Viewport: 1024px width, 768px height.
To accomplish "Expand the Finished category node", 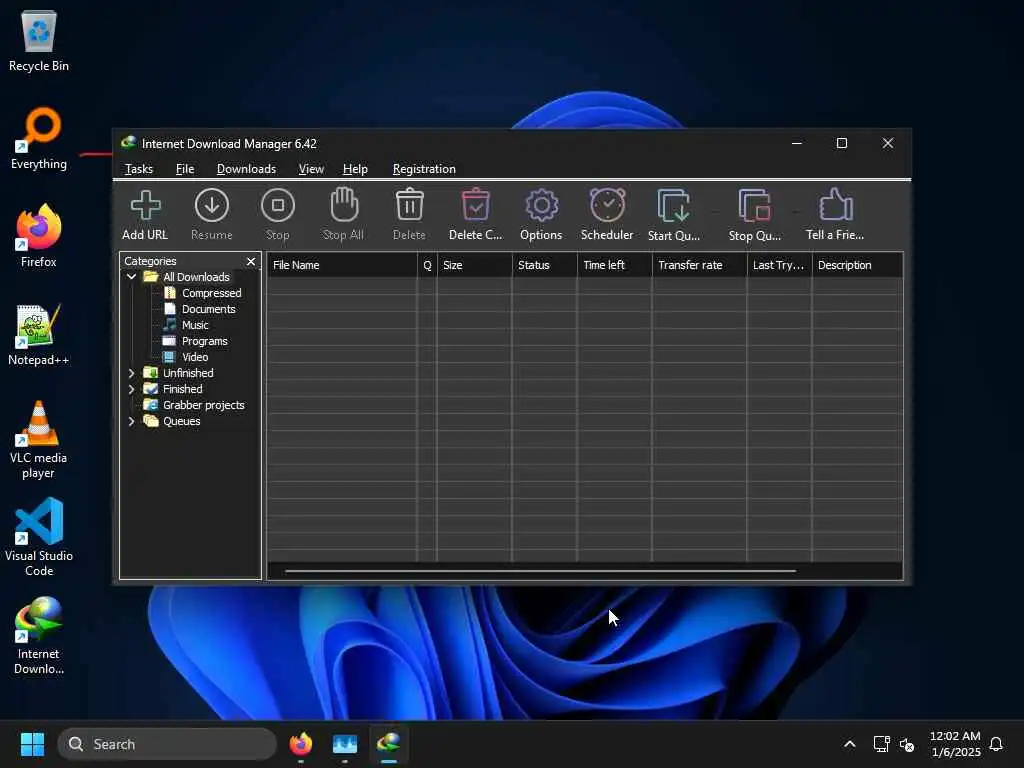I will point(131,389).
